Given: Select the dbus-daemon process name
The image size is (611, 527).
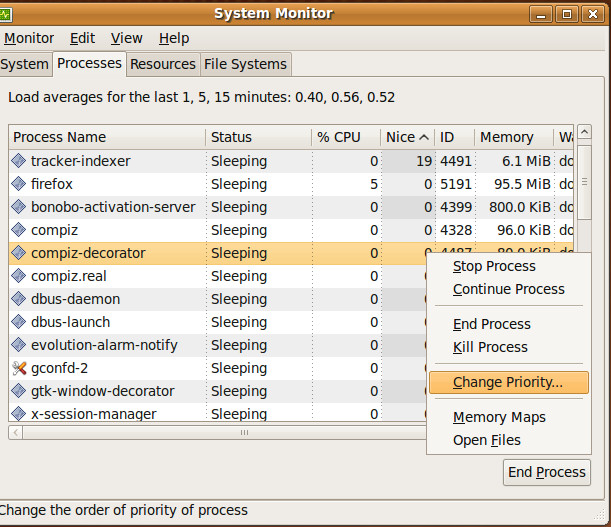Looking at the screenshot, I should pyautogui.click(x=76, y=299).
